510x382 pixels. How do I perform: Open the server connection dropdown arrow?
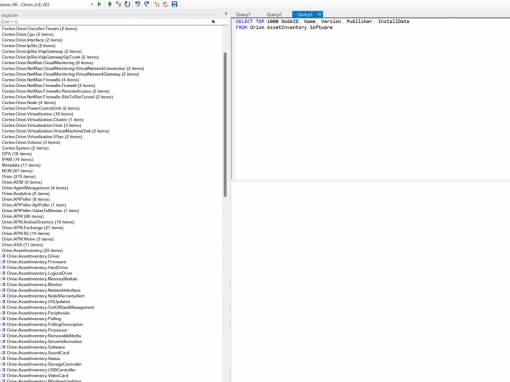point(92,5)
